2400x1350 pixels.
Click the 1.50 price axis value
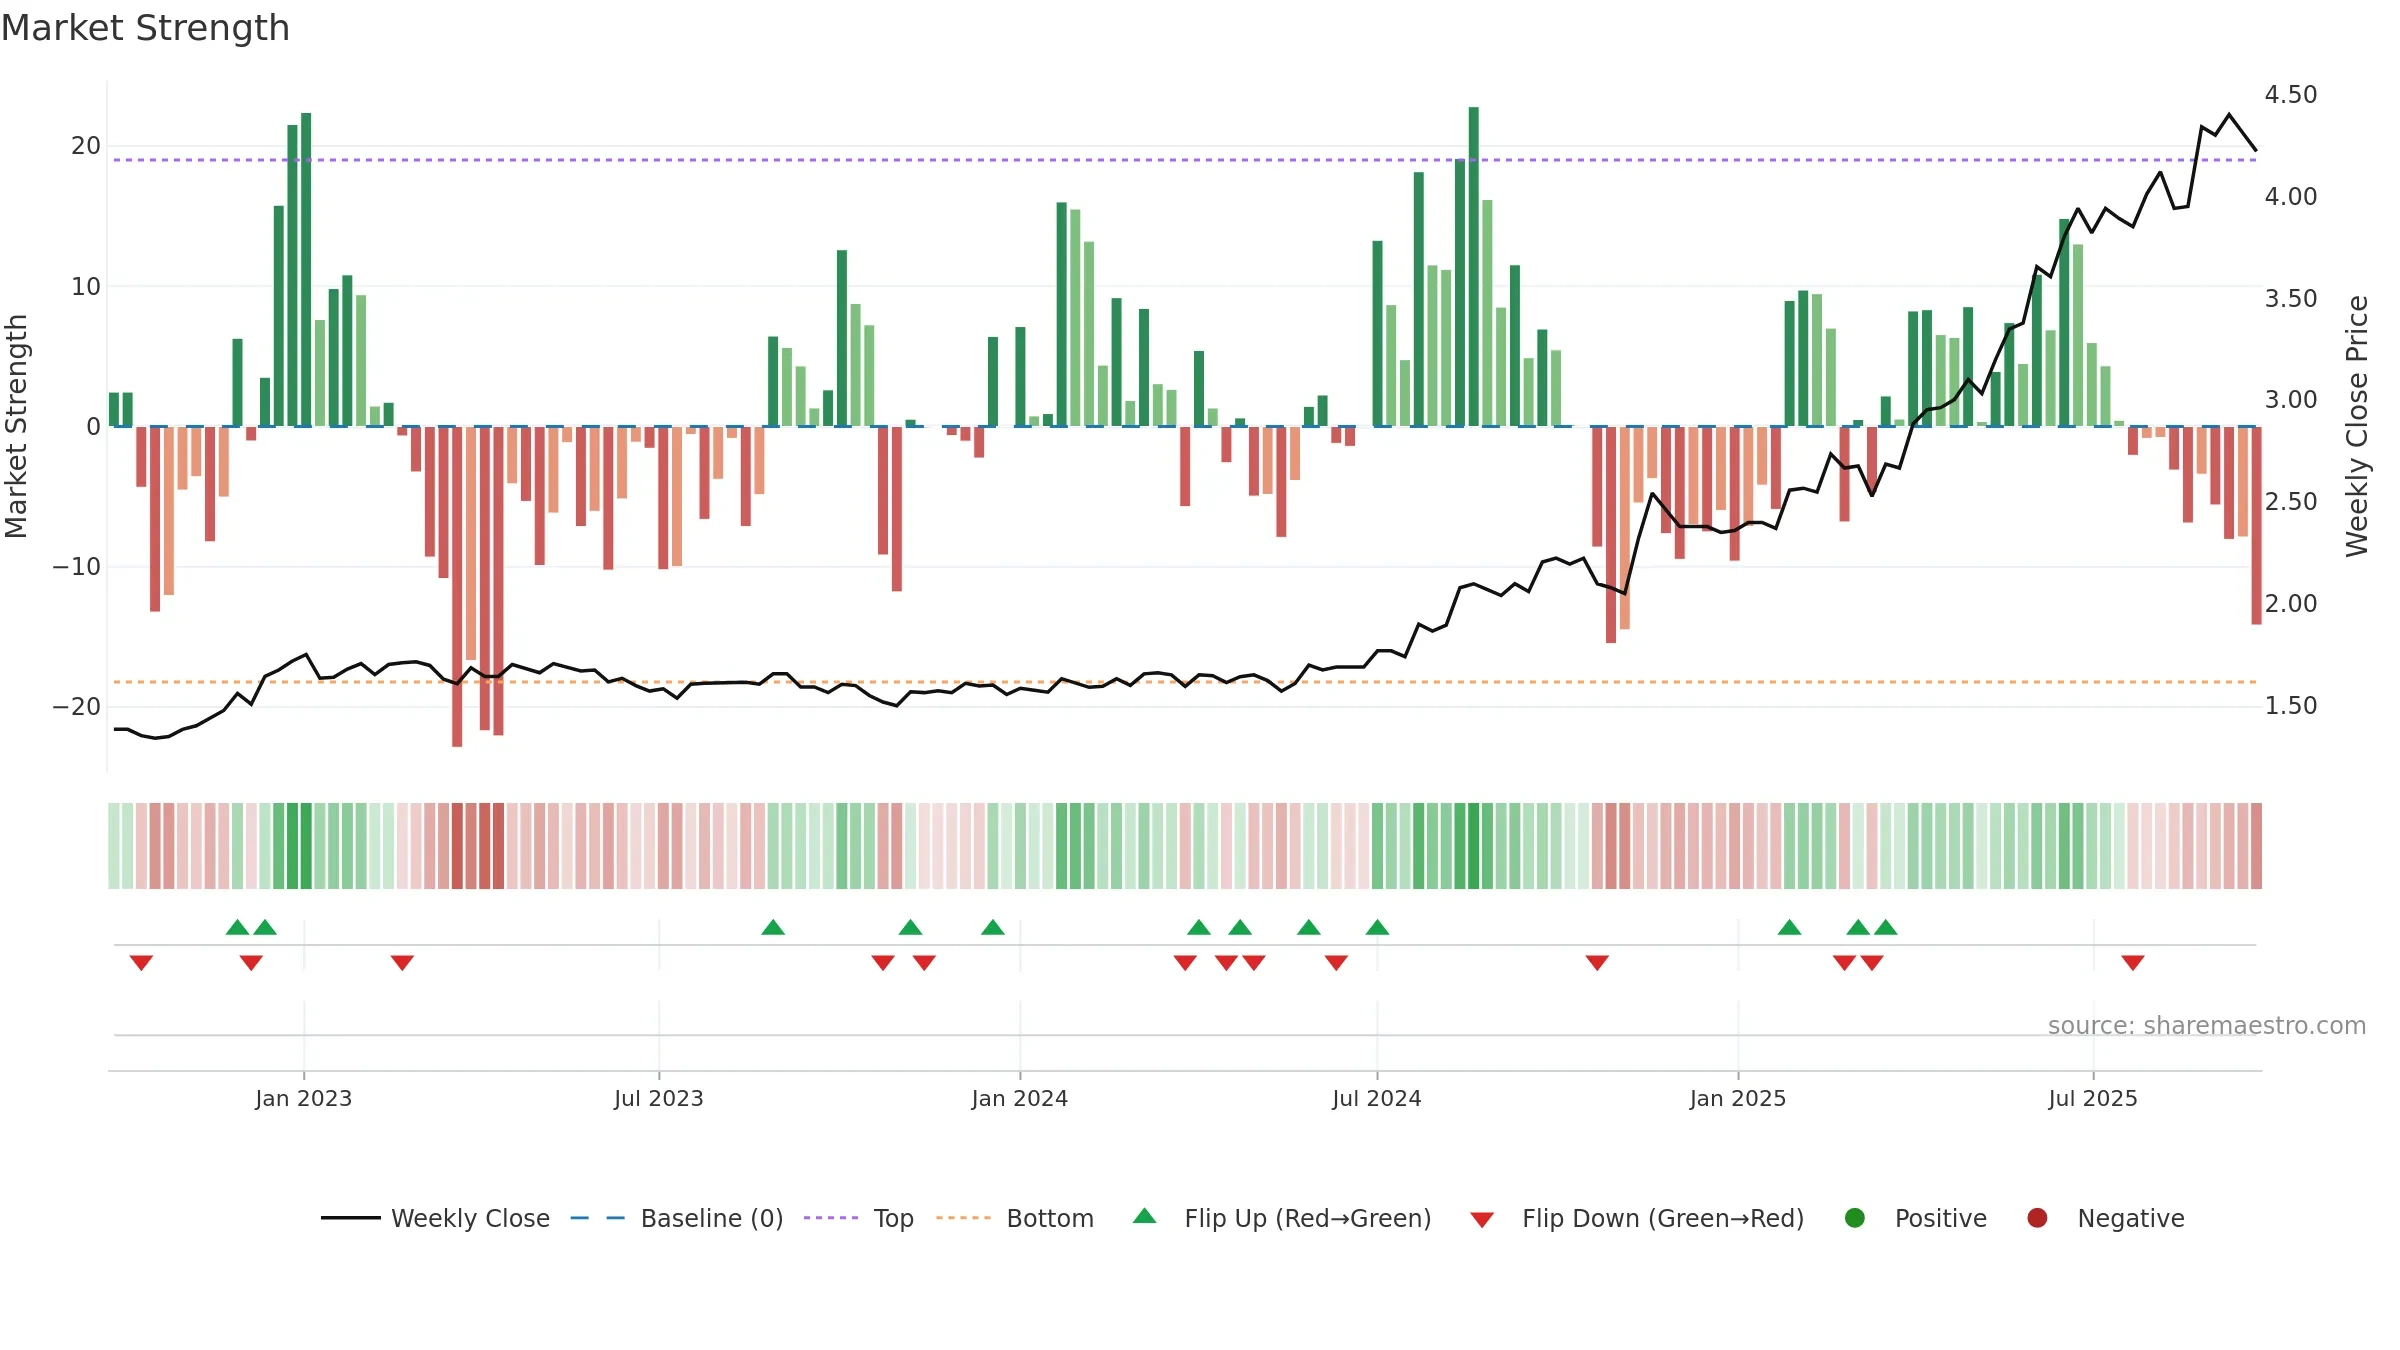[2291, 706]
